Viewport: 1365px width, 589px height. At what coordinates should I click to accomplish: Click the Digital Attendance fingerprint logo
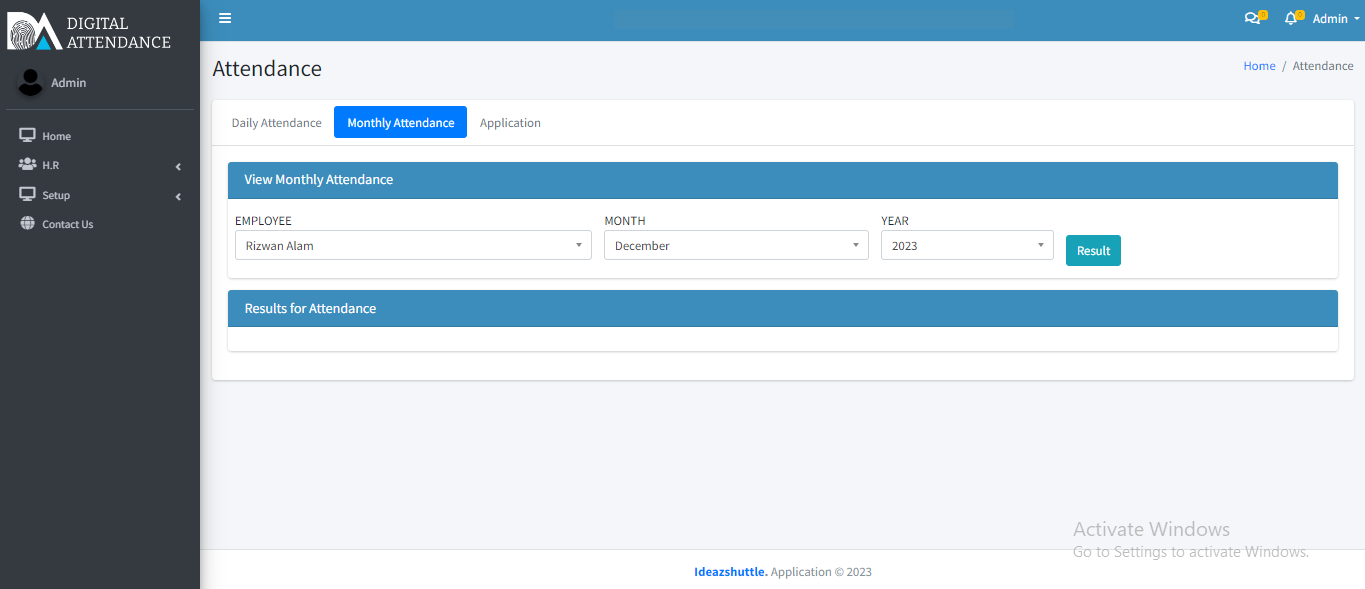35,31
